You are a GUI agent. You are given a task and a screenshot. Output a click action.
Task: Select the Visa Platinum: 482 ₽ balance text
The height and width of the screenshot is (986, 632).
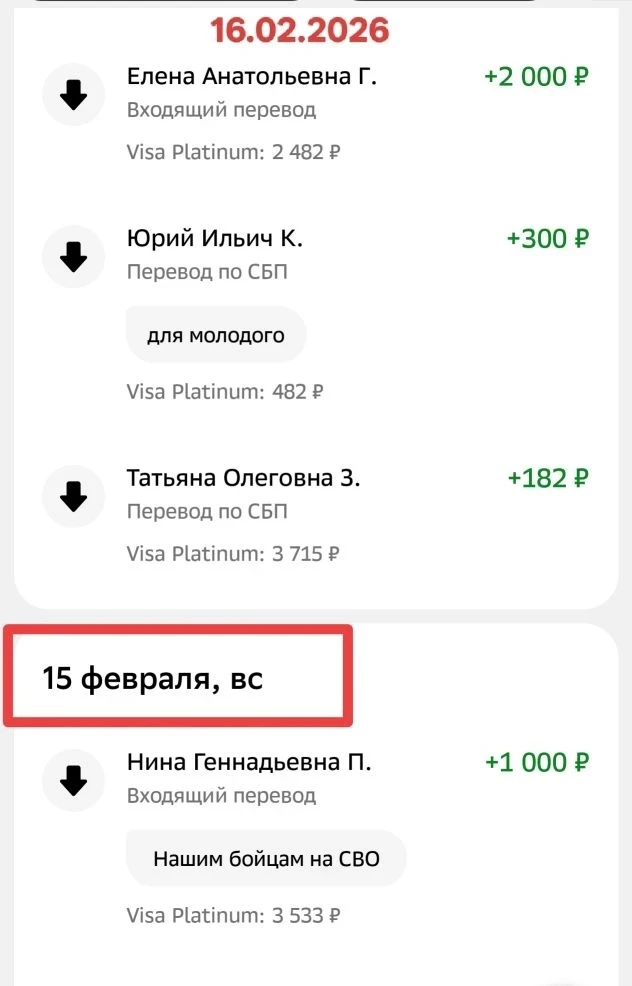pos(225,392)
